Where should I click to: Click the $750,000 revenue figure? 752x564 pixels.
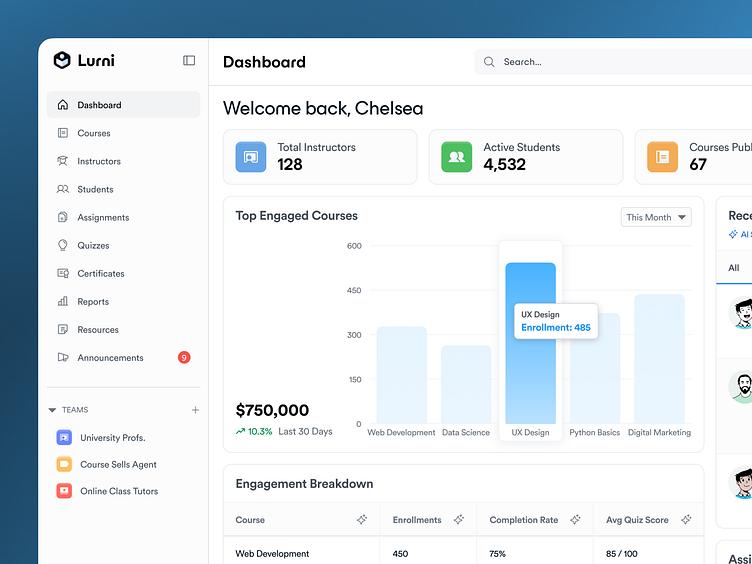(x=272, y=410)
